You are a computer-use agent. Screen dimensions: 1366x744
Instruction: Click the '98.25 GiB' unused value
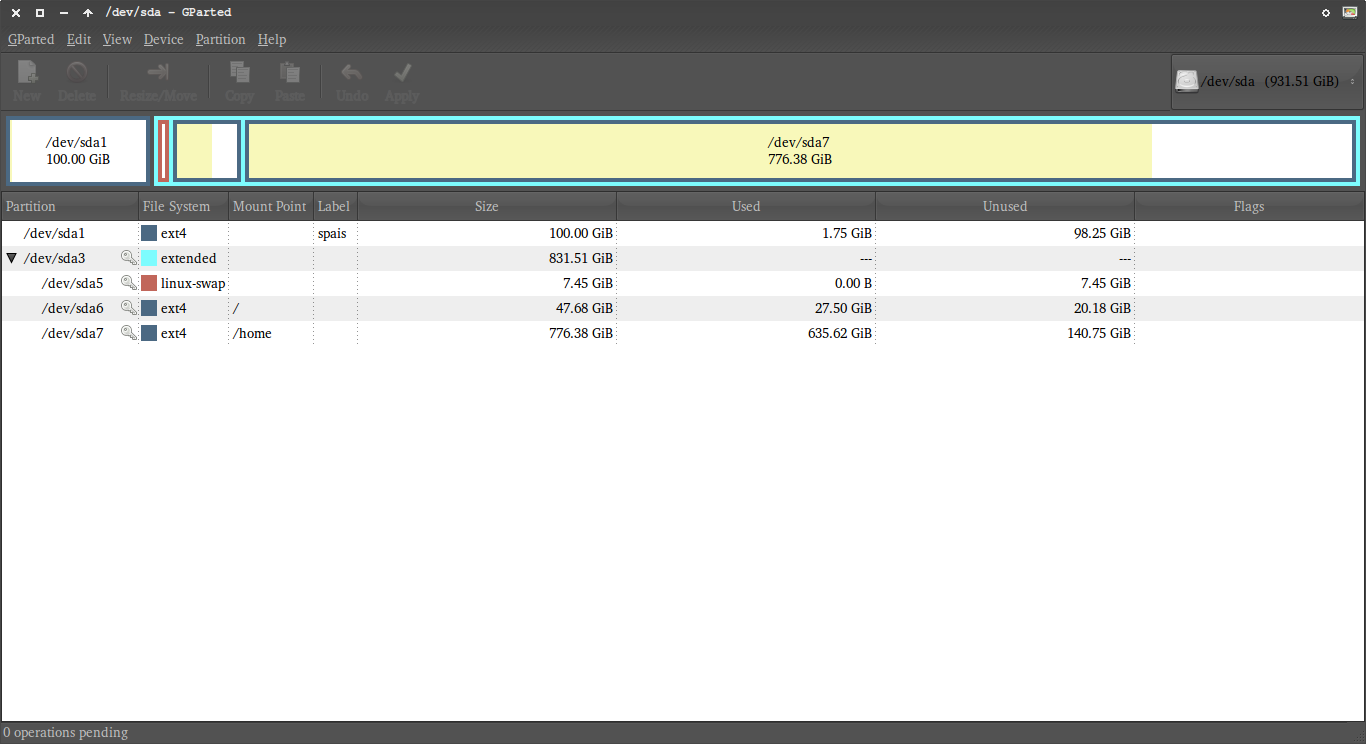(x=1101, y=233)
